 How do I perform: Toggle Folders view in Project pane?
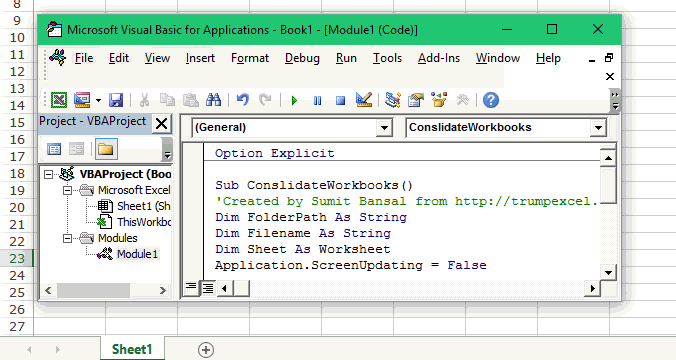(x=106, y=149)
